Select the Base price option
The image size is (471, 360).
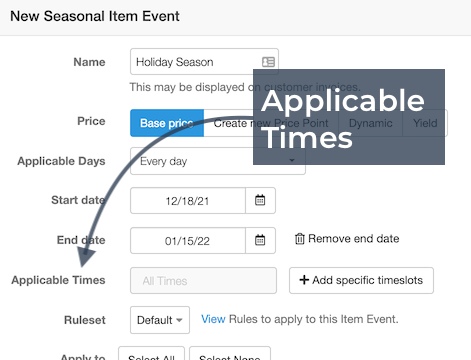pyautogui.click(x=167, y=123)
